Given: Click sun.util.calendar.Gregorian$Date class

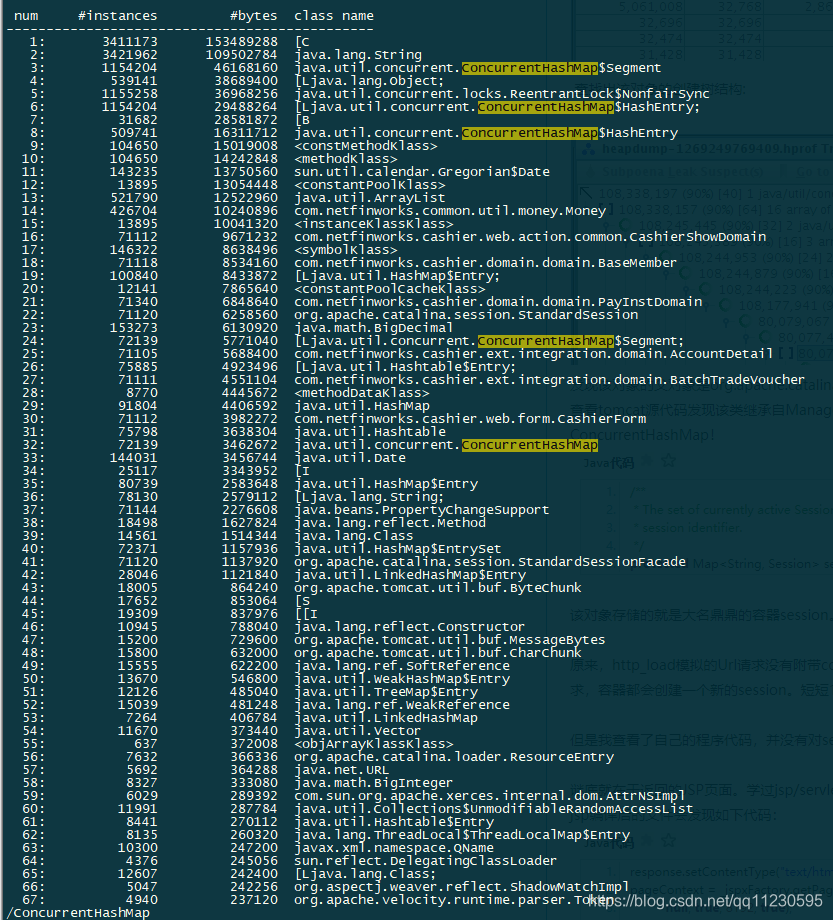Looking at the screenshot, I should click(x=422, y=172).
